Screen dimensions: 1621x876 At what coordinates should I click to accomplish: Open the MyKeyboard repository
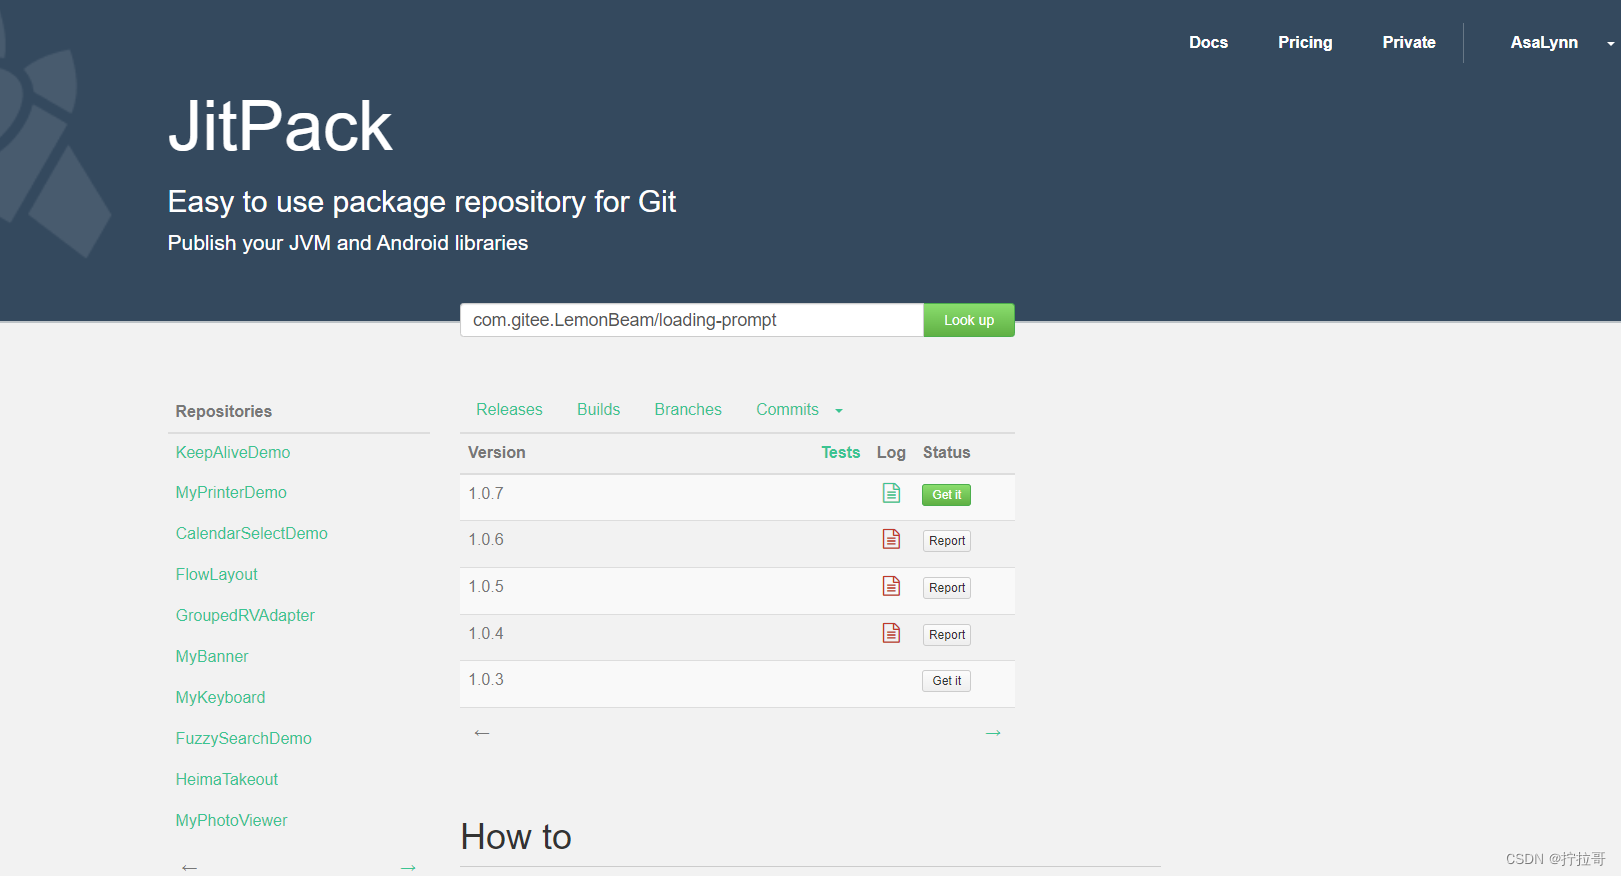pyautogui.click(x=221, y=697)
